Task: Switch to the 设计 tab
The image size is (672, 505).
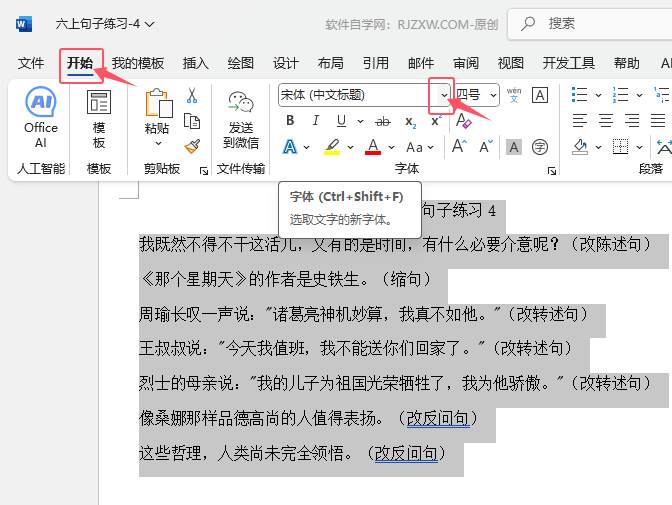Action: coord(285,63)
